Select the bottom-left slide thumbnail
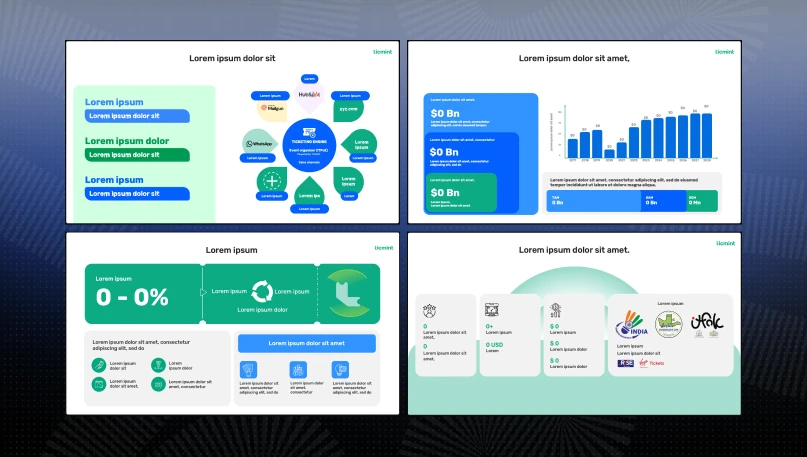This screenshot has height=457, width=807. tap(232, 324)
